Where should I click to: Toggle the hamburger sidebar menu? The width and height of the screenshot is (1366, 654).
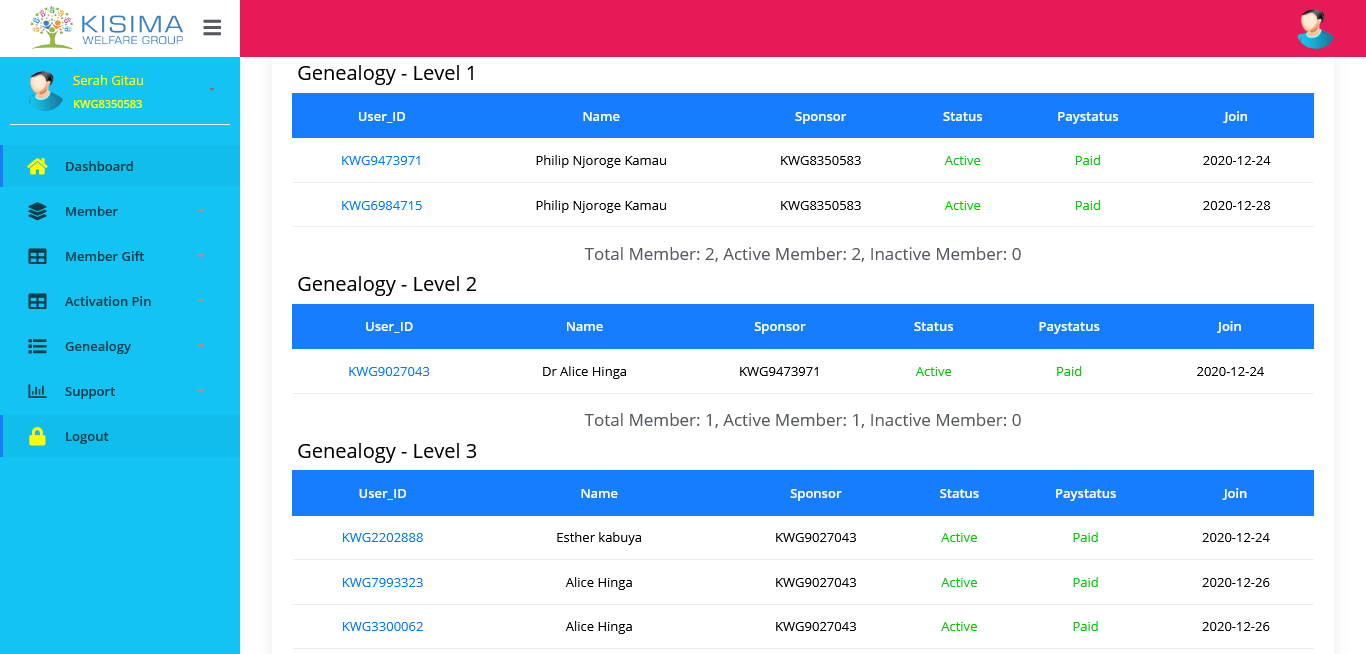point(212,28)
